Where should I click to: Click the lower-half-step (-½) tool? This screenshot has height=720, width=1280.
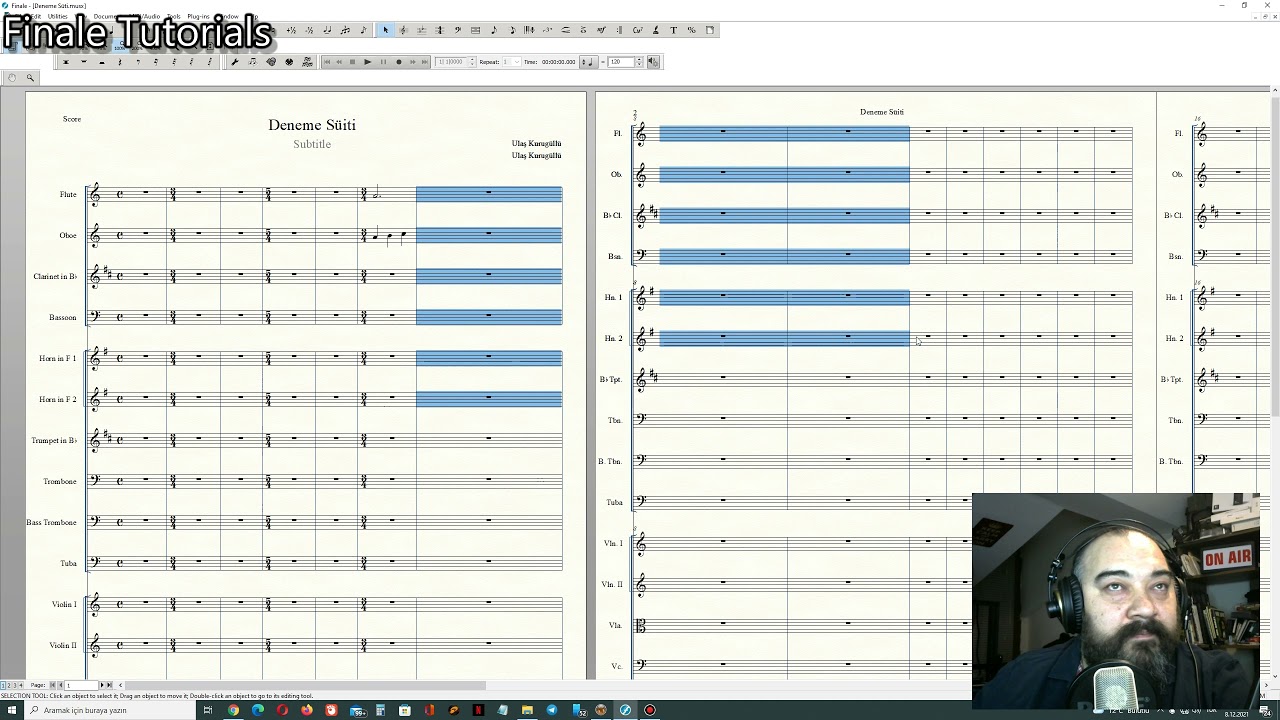pos(309,30)
